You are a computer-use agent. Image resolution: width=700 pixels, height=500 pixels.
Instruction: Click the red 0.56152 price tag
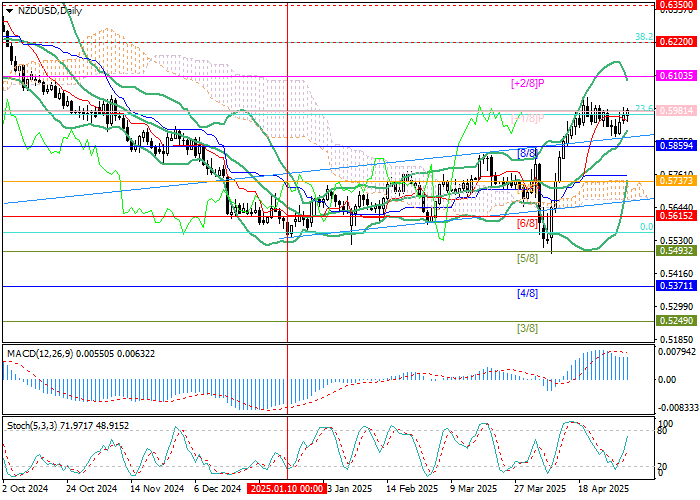[676, 216]
